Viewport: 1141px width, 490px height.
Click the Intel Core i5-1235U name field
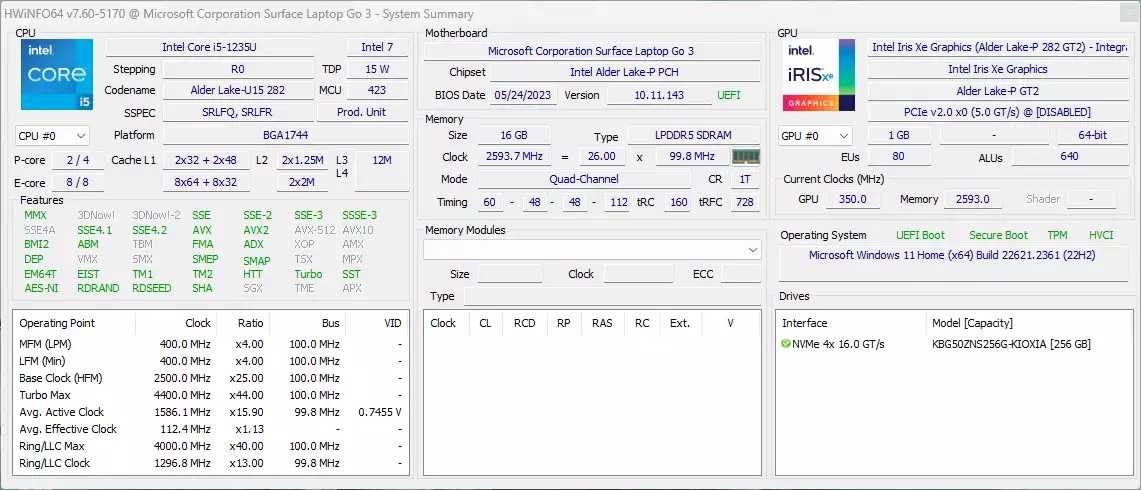[210, 47]
